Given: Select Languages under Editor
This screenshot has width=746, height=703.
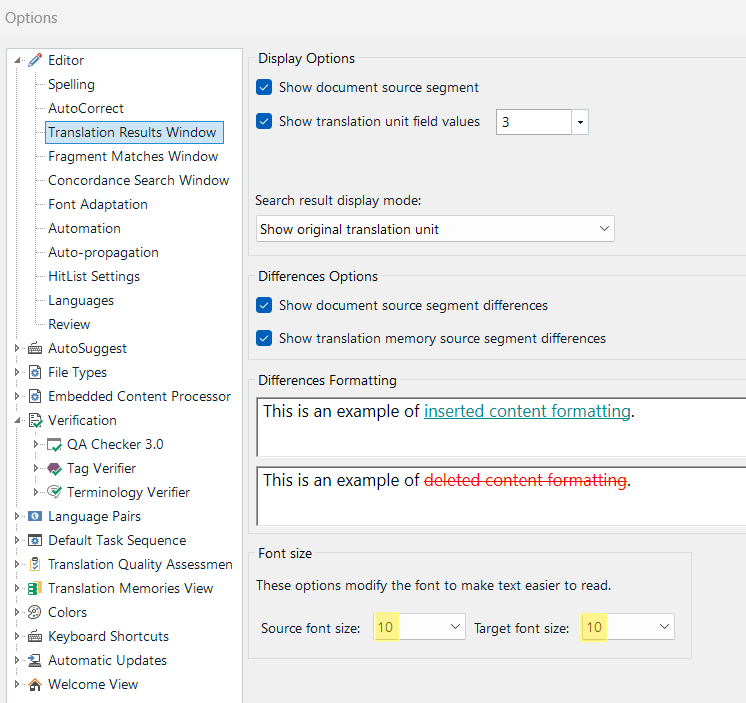Looking at the screenshot, I should point(81,301).
